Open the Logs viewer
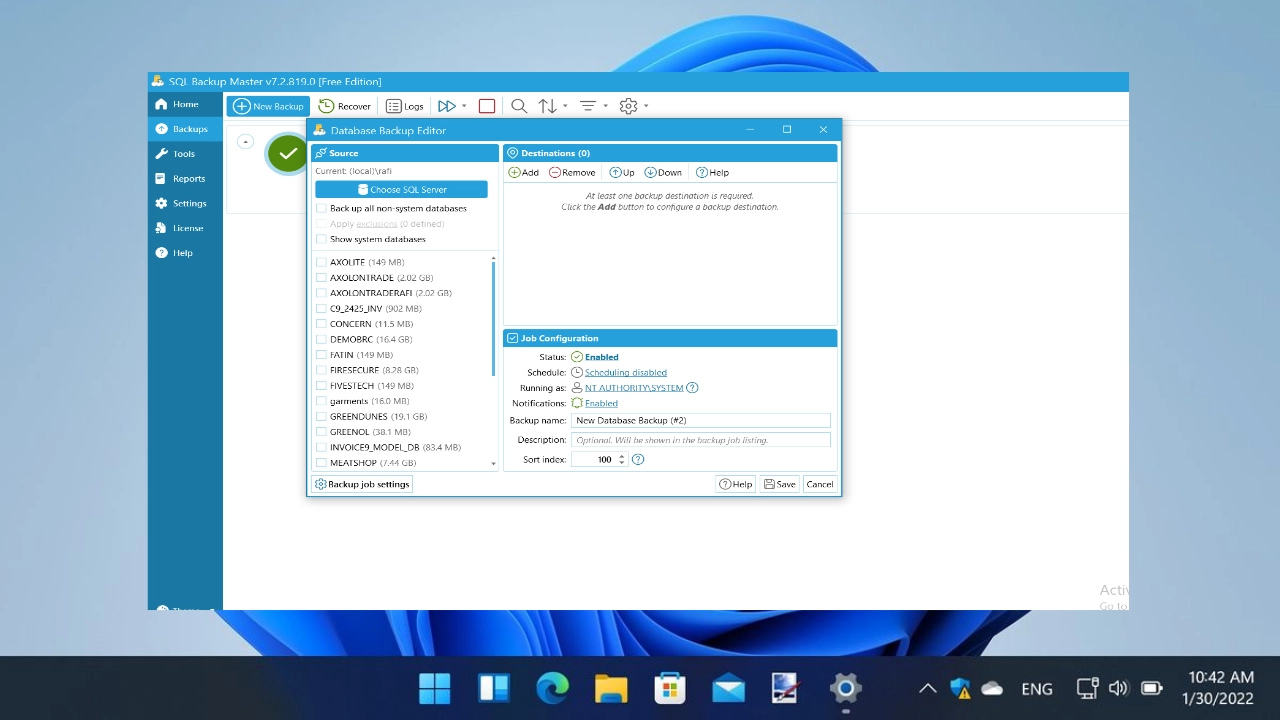Screen dimensions: 1280x720 405,106
